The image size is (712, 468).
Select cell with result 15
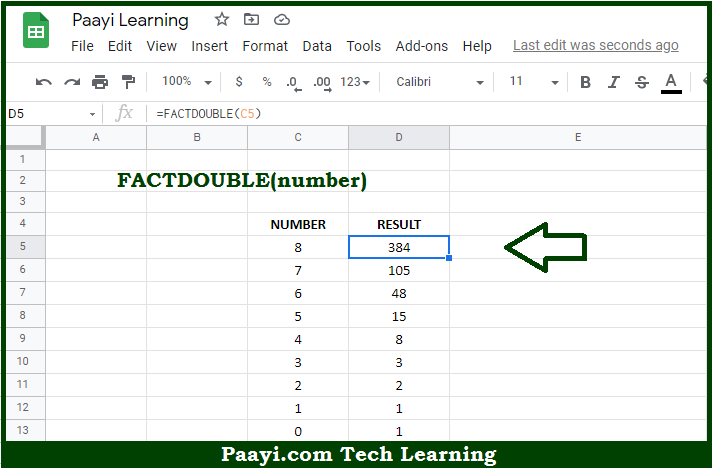pos(399,316)
